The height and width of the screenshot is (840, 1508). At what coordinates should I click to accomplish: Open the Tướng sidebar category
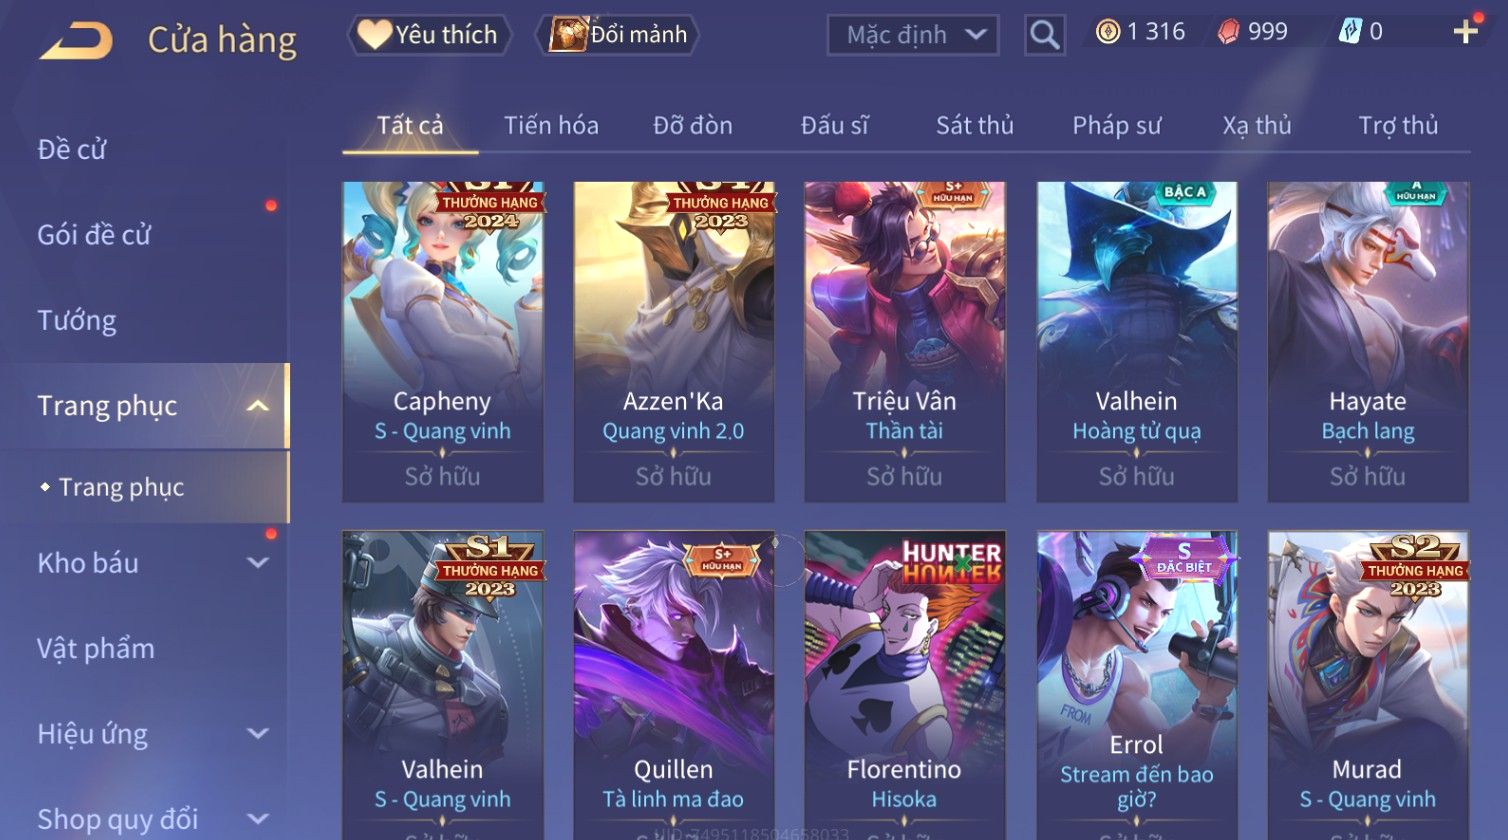point(77,320)
